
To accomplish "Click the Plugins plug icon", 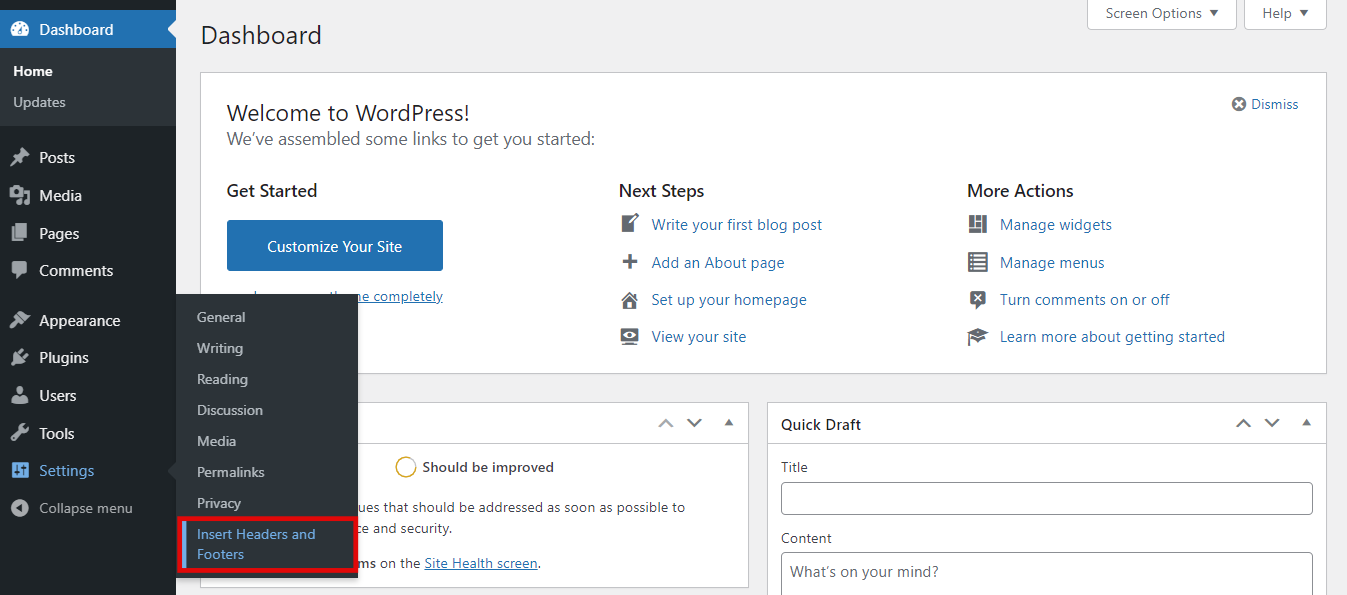I will click(x=19, y=358).
